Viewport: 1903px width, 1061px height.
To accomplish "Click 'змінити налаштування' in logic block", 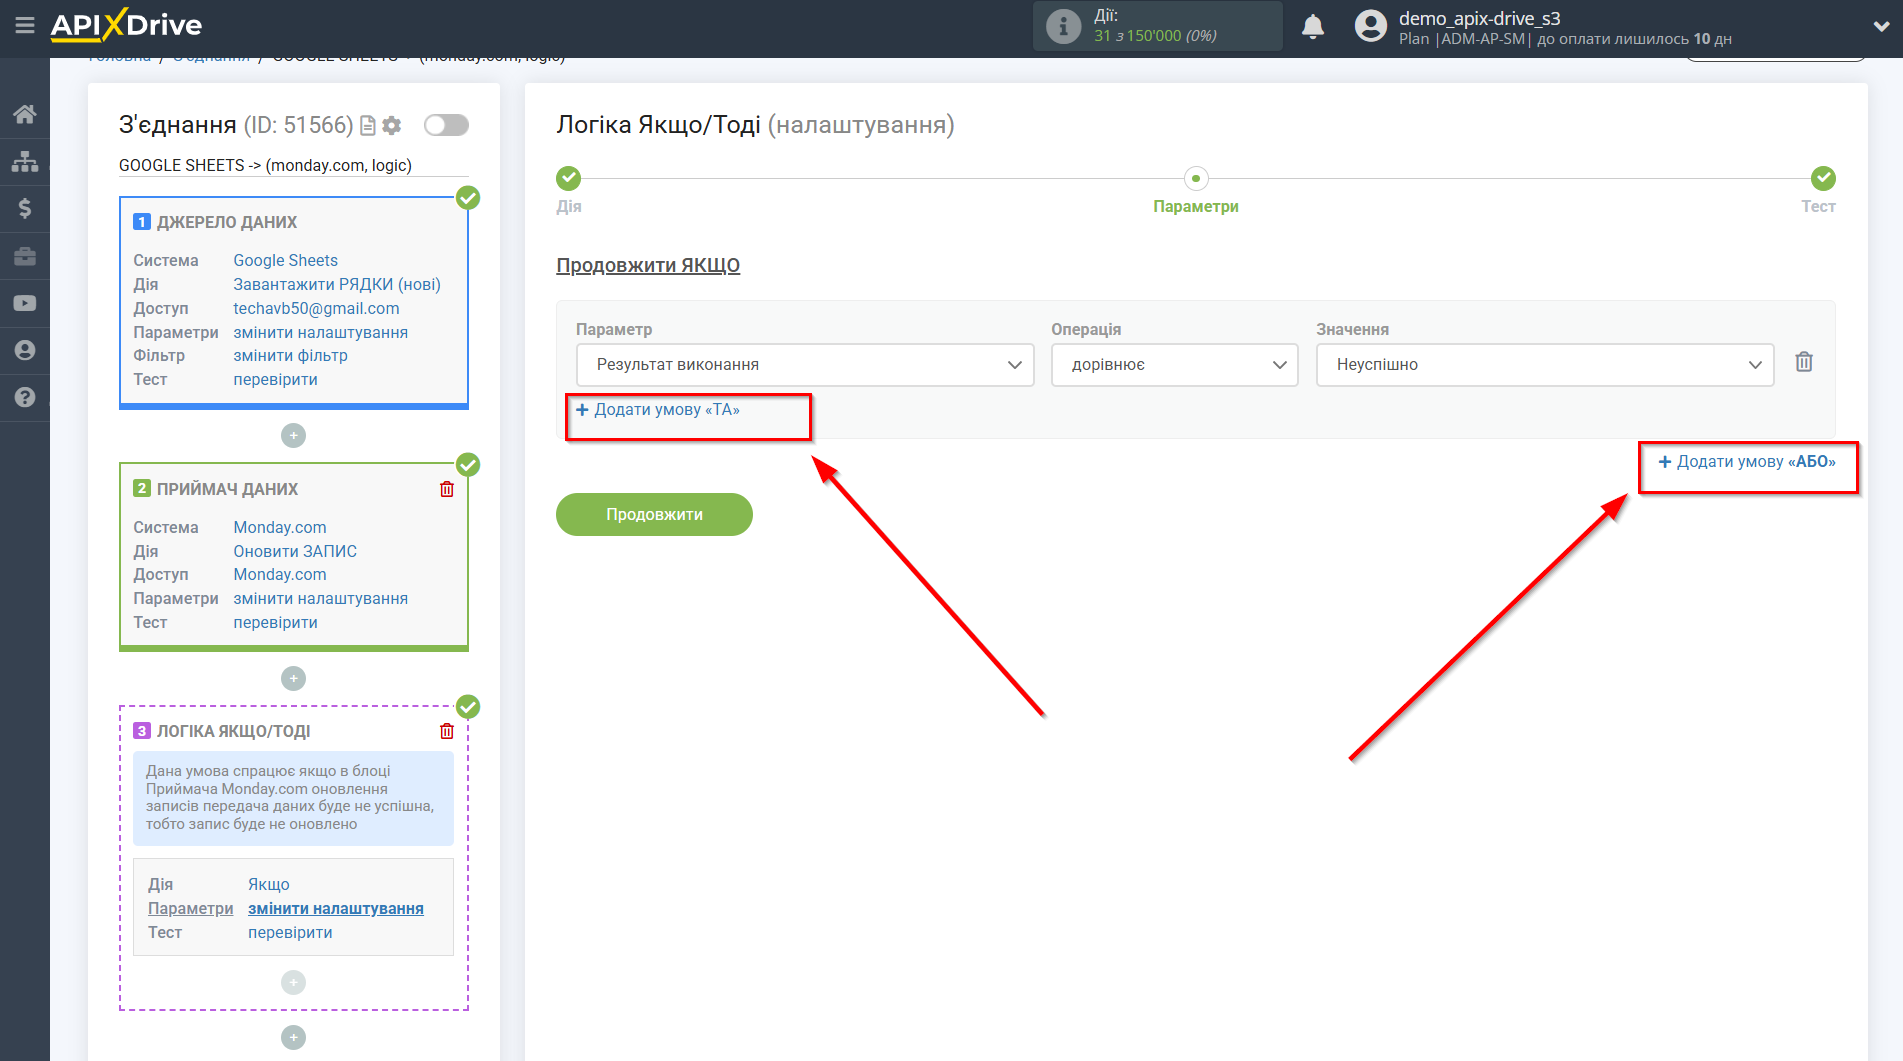I will click(336, 908).
